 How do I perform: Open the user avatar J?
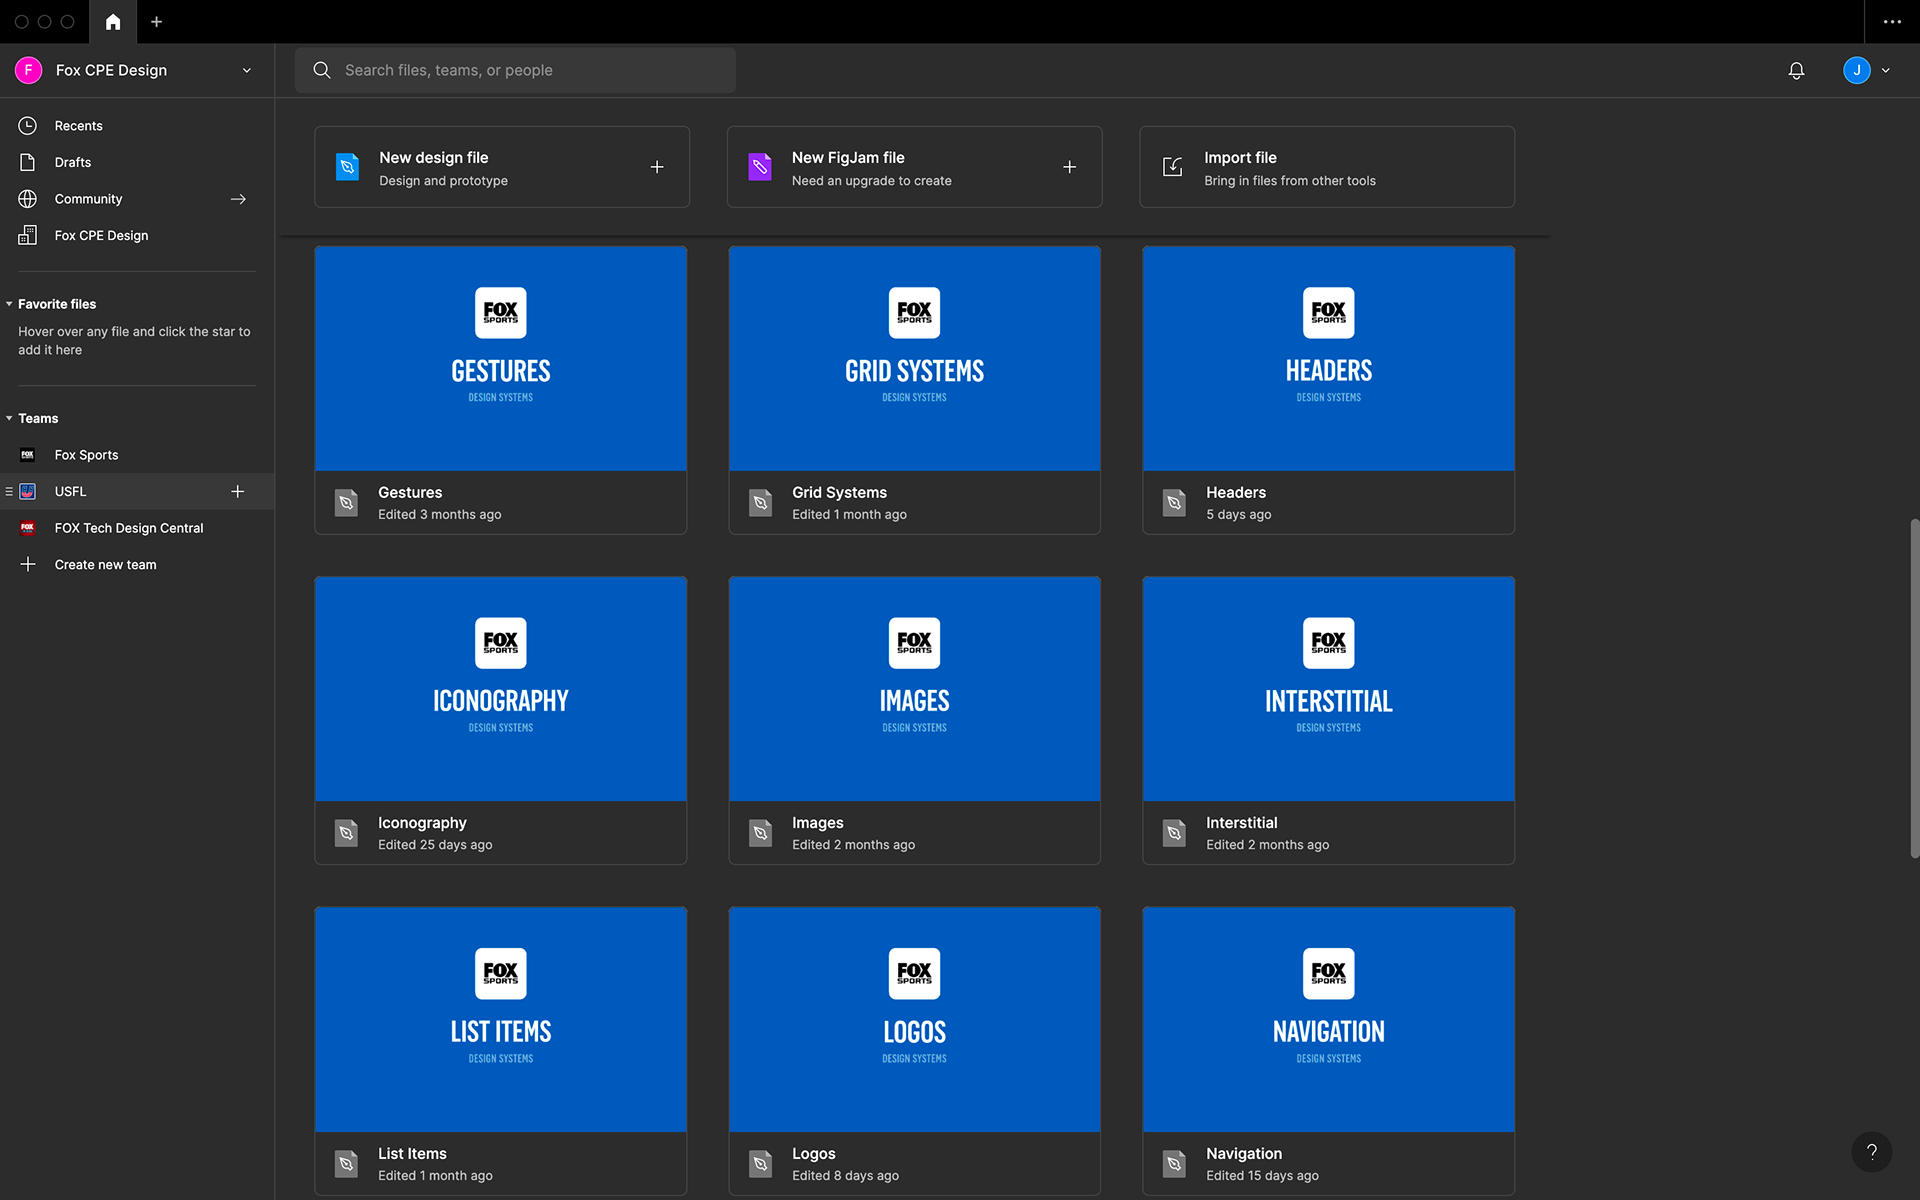point(1856,70)
